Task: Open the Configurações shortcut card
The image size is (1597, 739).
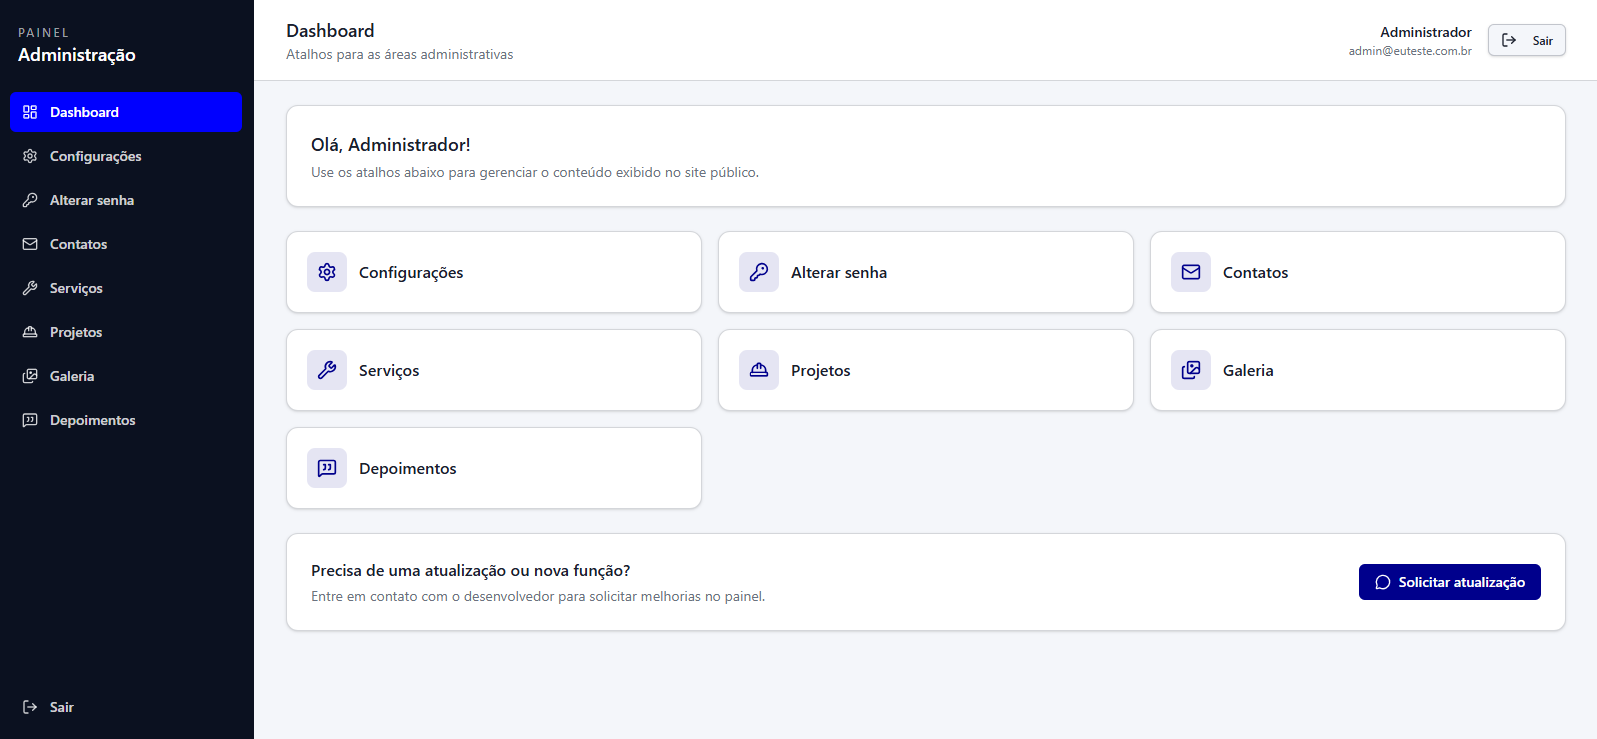Action: [x=494, y=272]
